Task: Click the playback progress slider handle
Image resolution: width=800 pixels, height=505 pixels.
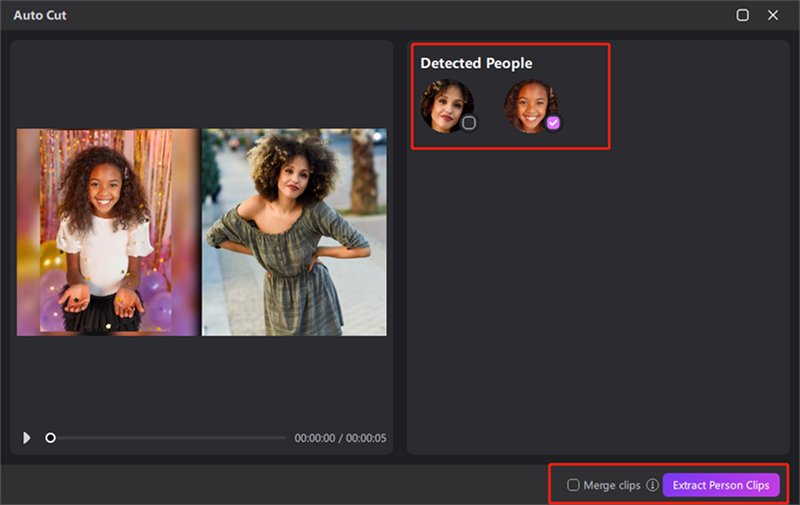Action: tap(50, 438)
